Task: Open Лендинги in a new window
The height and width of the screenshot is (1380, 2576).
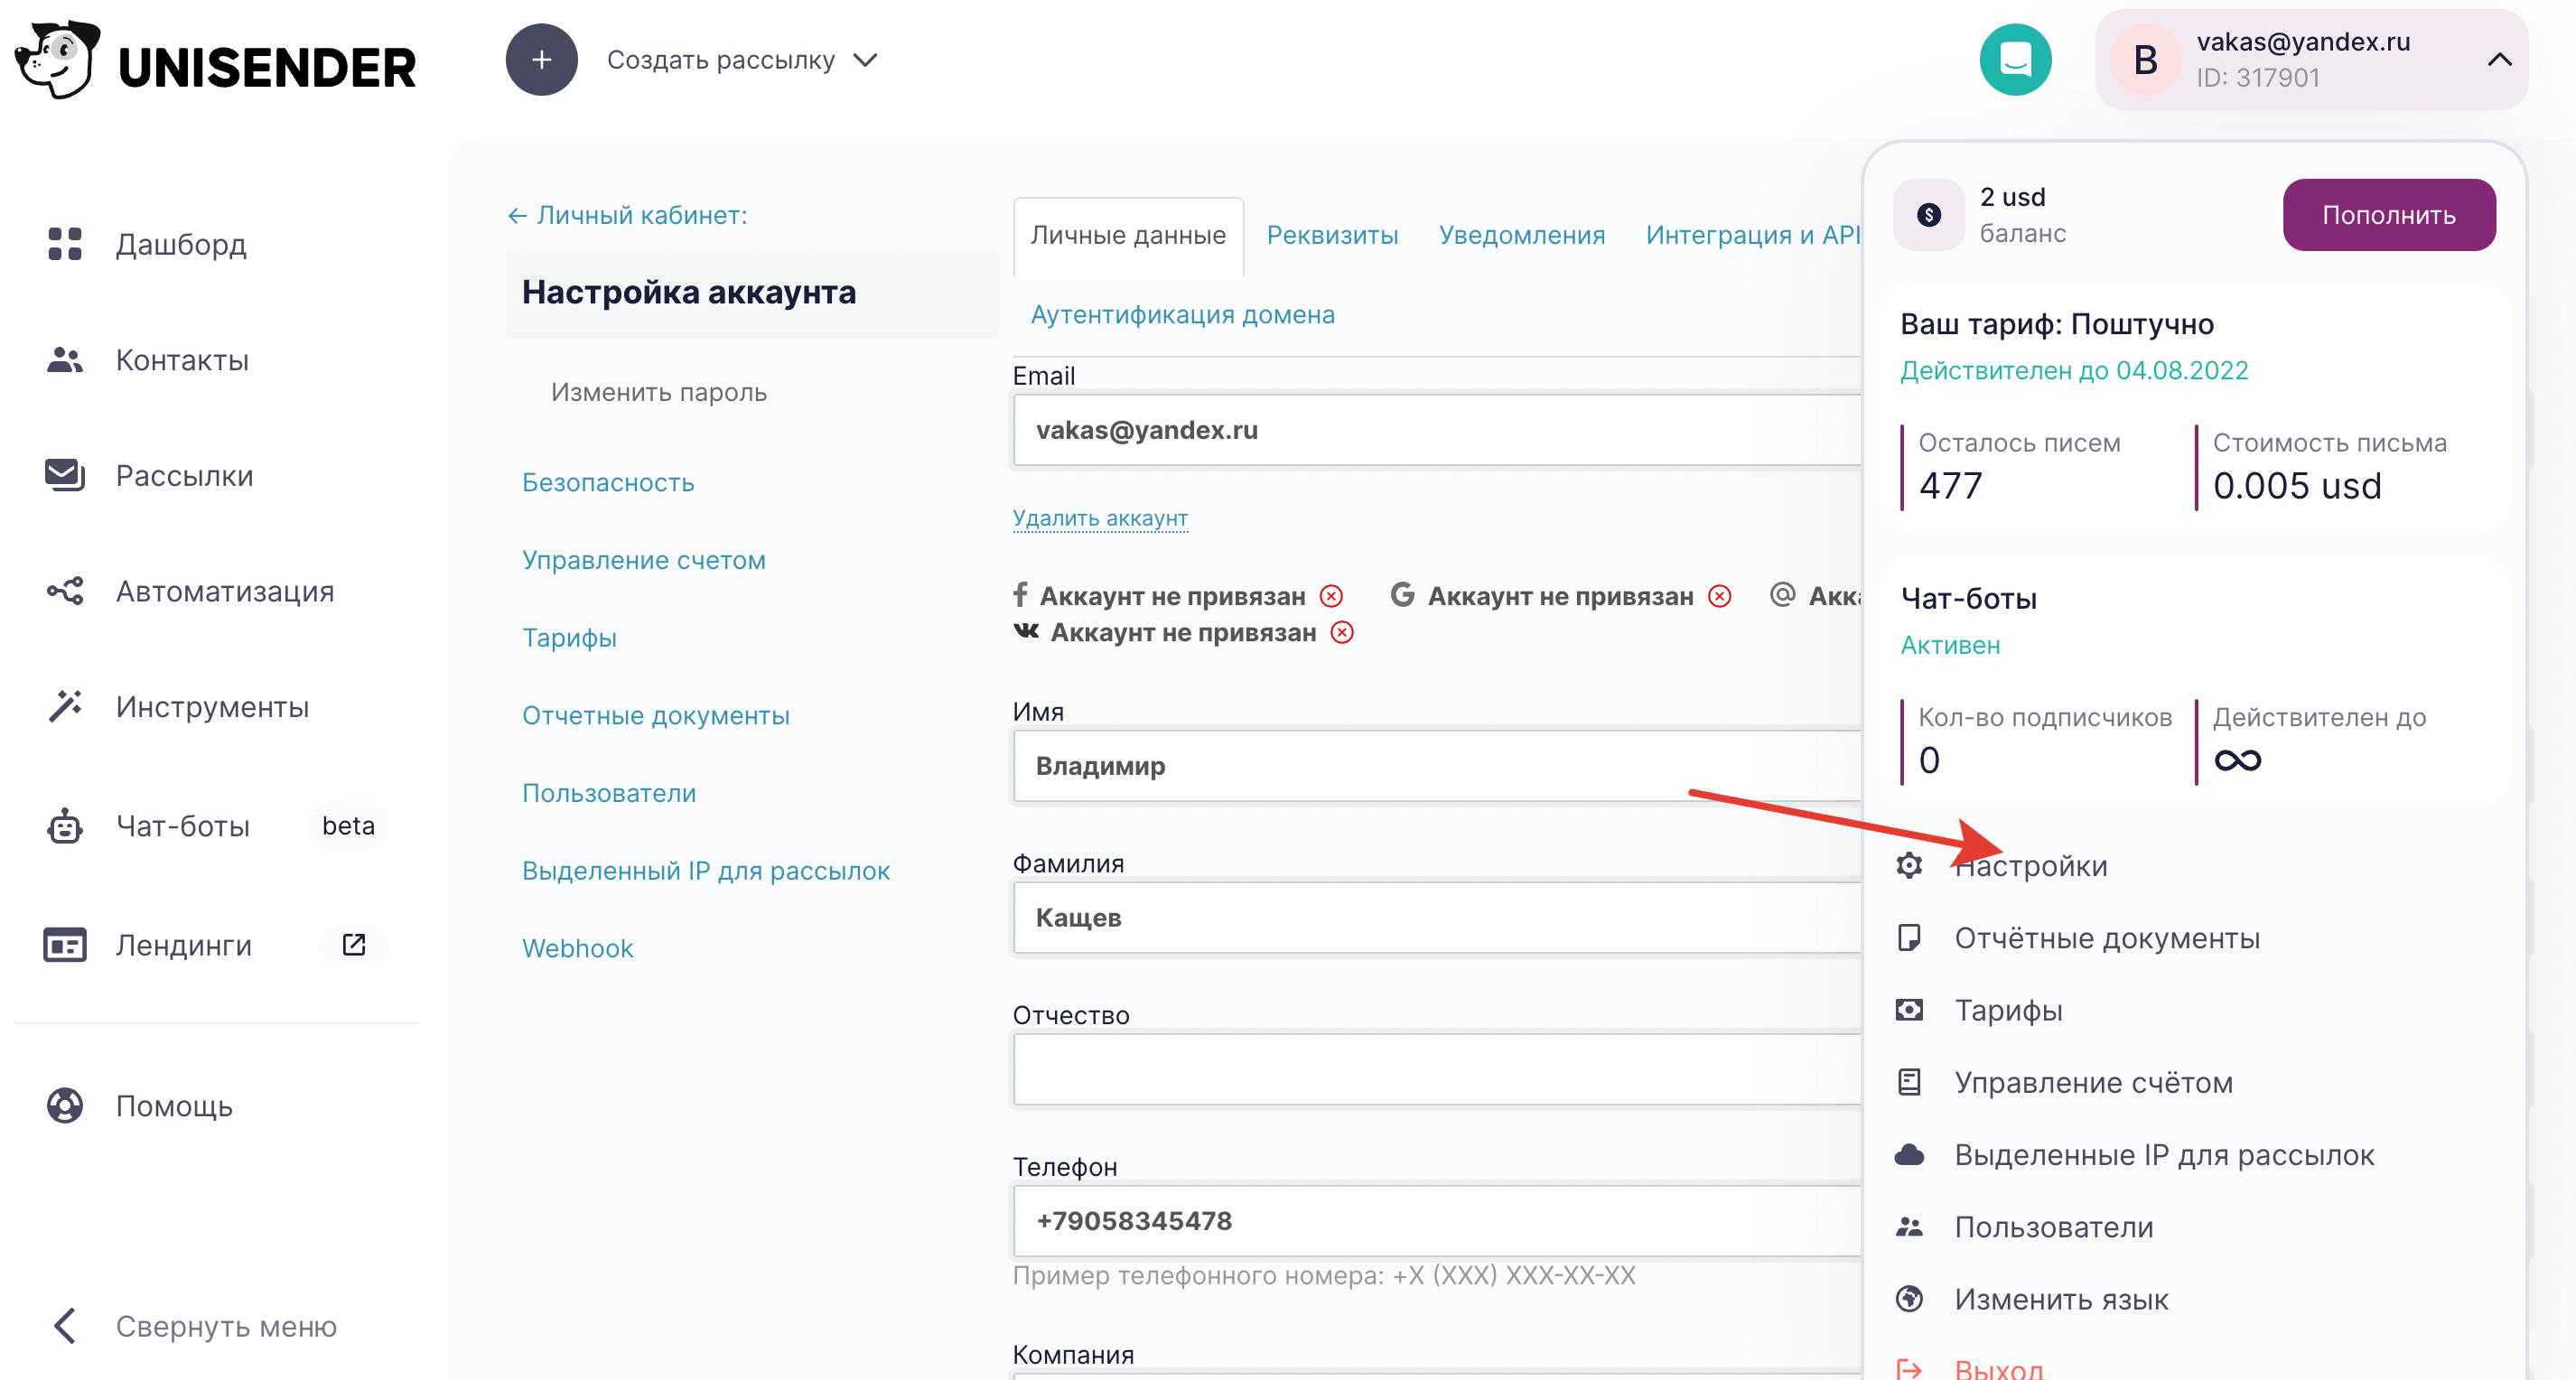Action: [352, 944]
